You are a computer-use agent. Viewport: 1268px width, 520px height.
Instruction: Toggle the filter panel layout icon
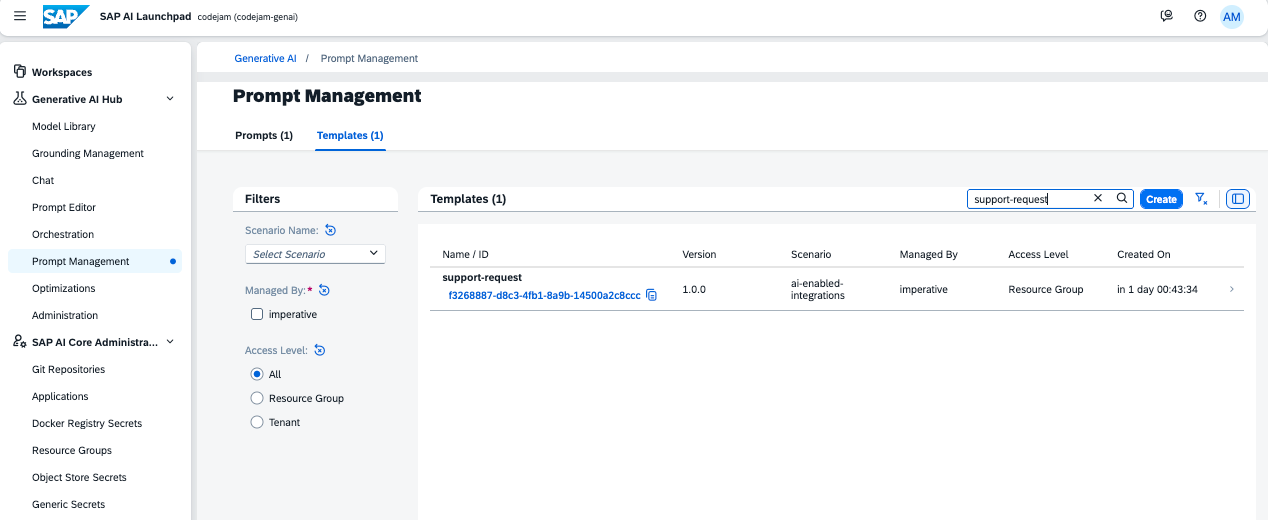(1238, 199)
